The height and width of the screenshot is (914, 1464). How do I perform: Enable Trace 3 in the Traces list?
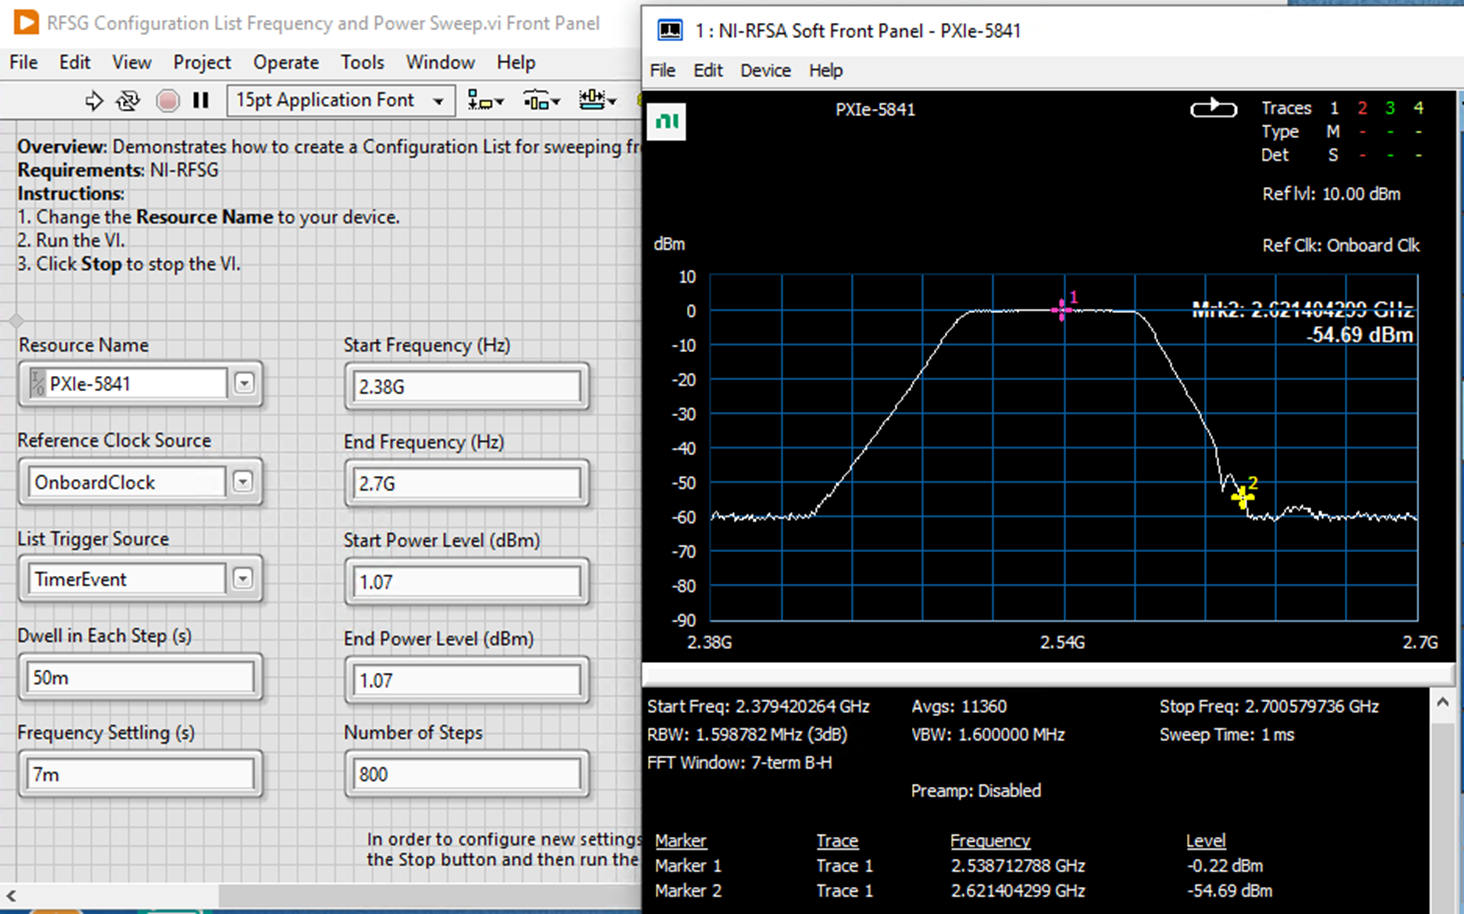1390,107
